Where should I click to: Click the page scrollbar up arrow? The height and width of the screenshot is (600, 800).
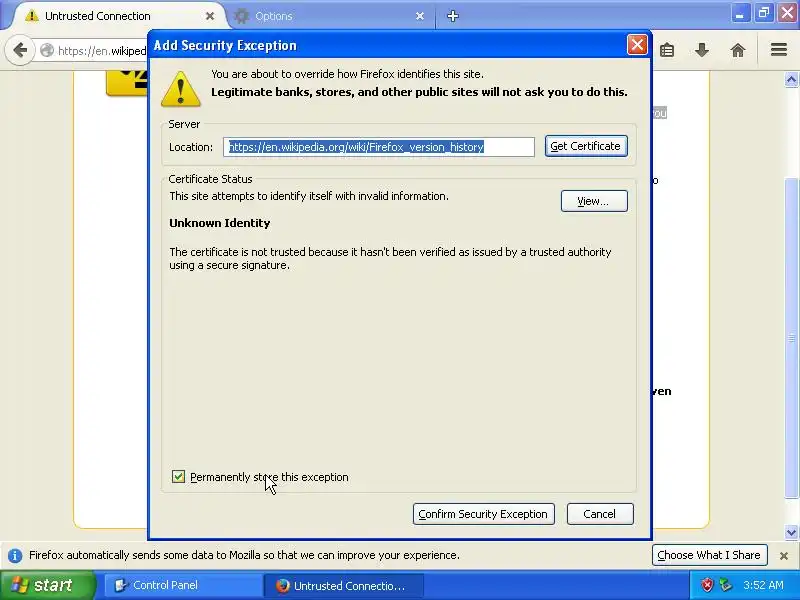click(x=791, y=80)
